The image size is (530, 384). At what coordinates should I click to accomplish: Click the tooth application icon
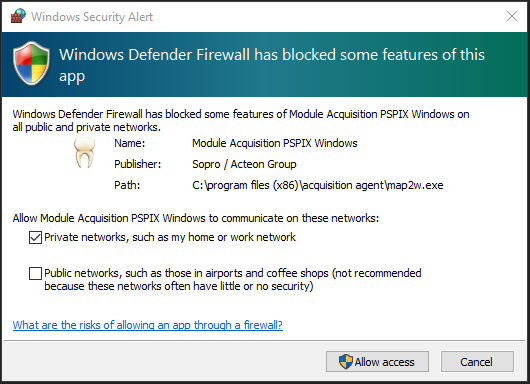84,153
